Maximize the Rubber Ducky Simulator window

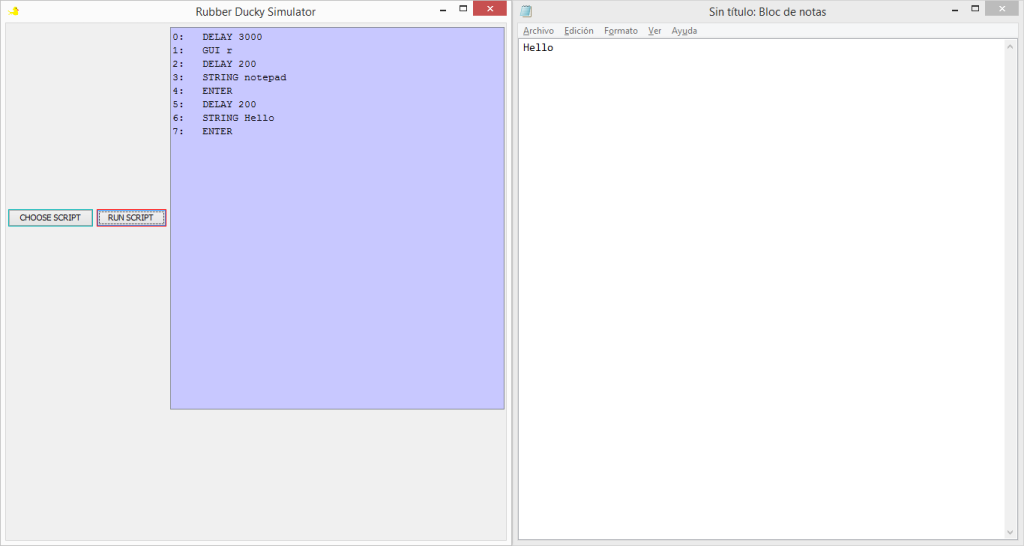pos(463,9)
